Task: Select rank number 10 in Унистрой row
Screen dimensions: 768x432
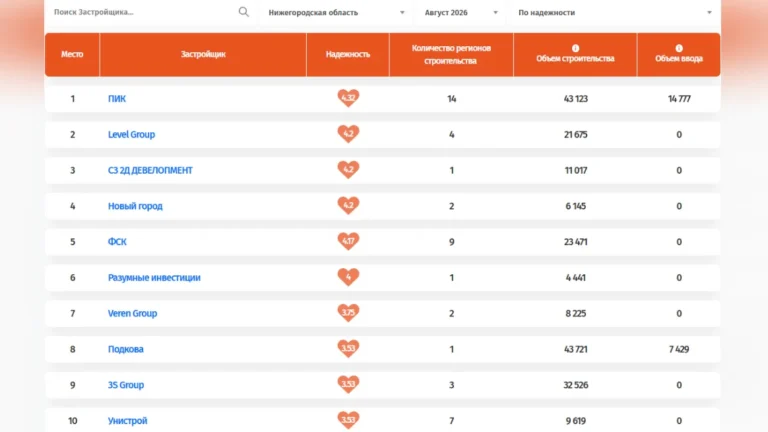Action: point(72,421)
